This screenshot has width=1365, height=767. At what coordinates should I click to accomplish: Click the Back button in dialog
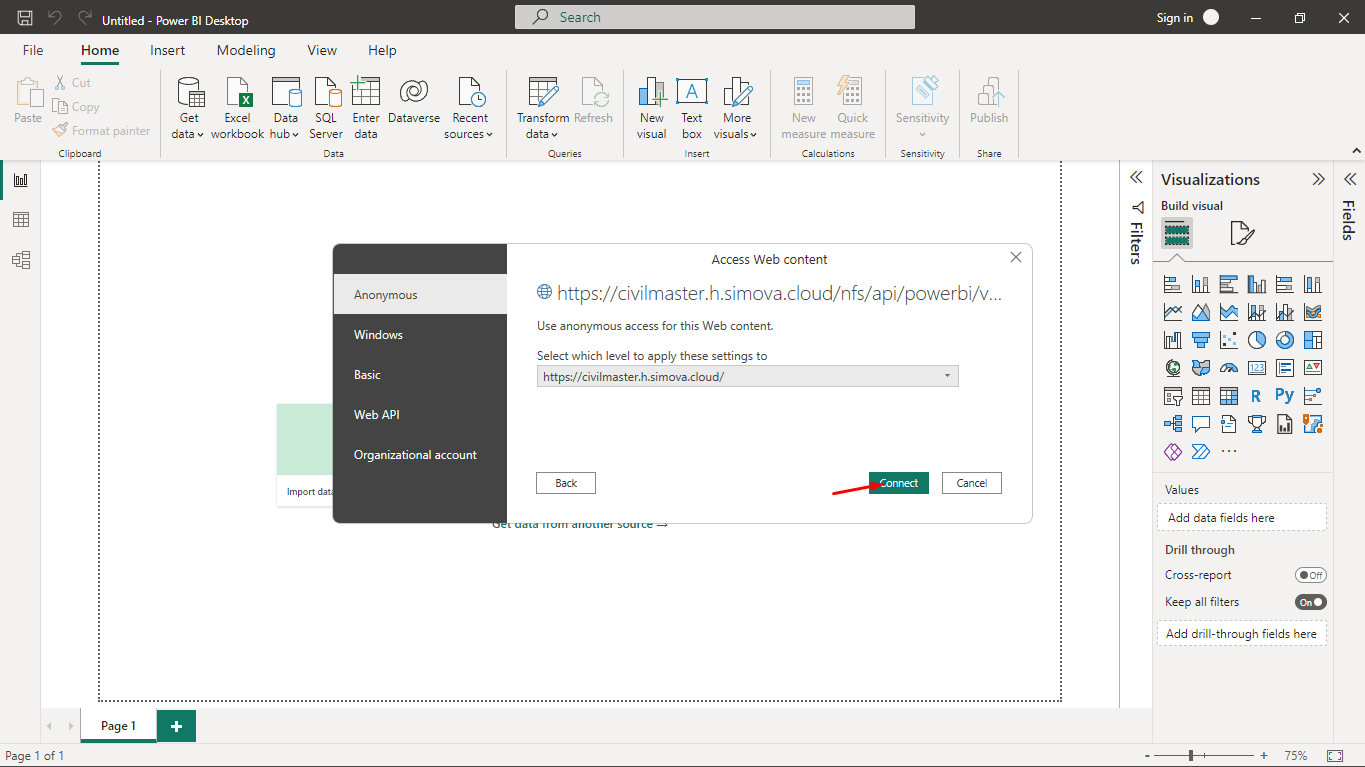(x=566, y=483)
